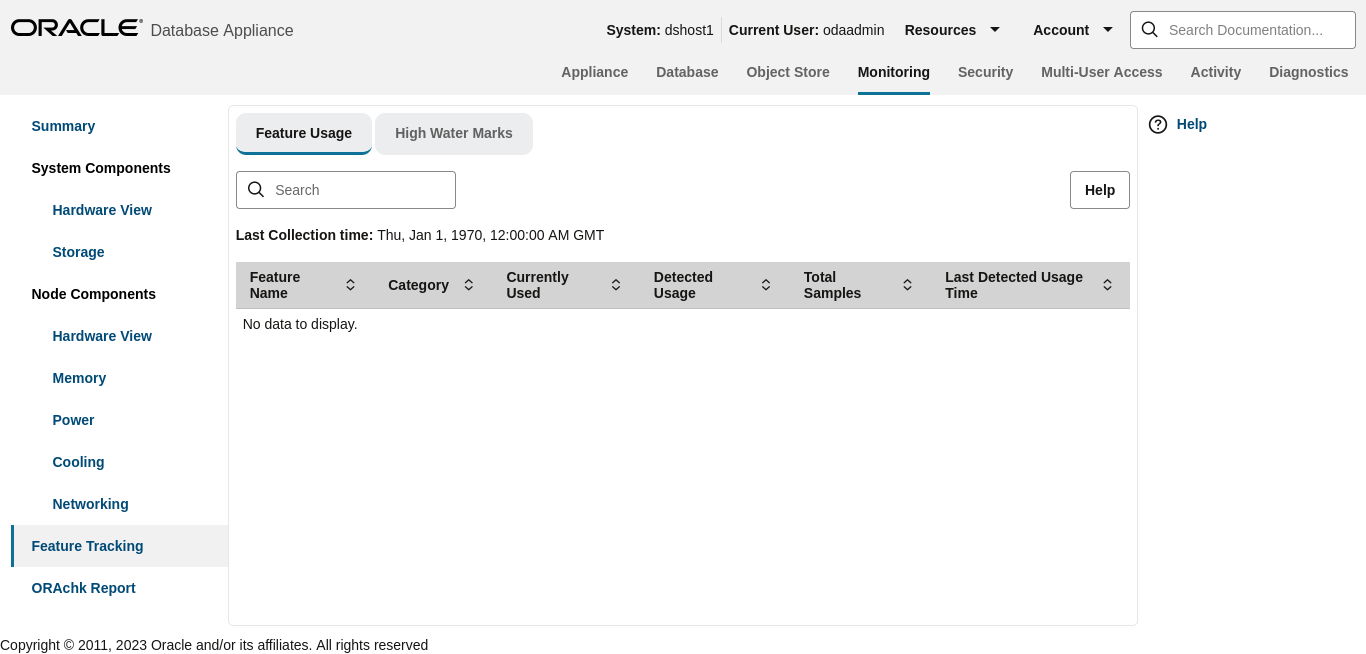
Task: Click the sort icon on Currently Used column
Action: [x=615, y=284]
